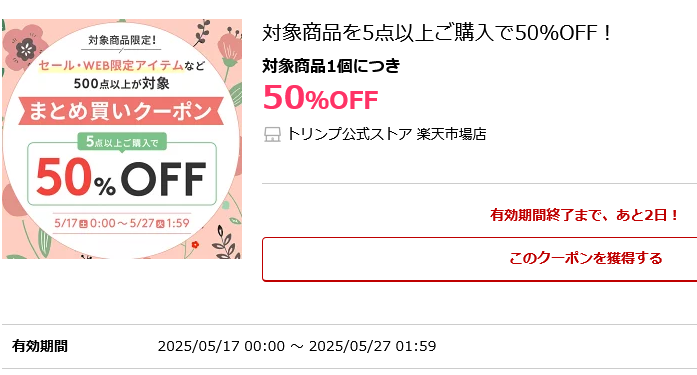Click the 対象商品1個につき label
697x375 pixels.
pos(331,66)
